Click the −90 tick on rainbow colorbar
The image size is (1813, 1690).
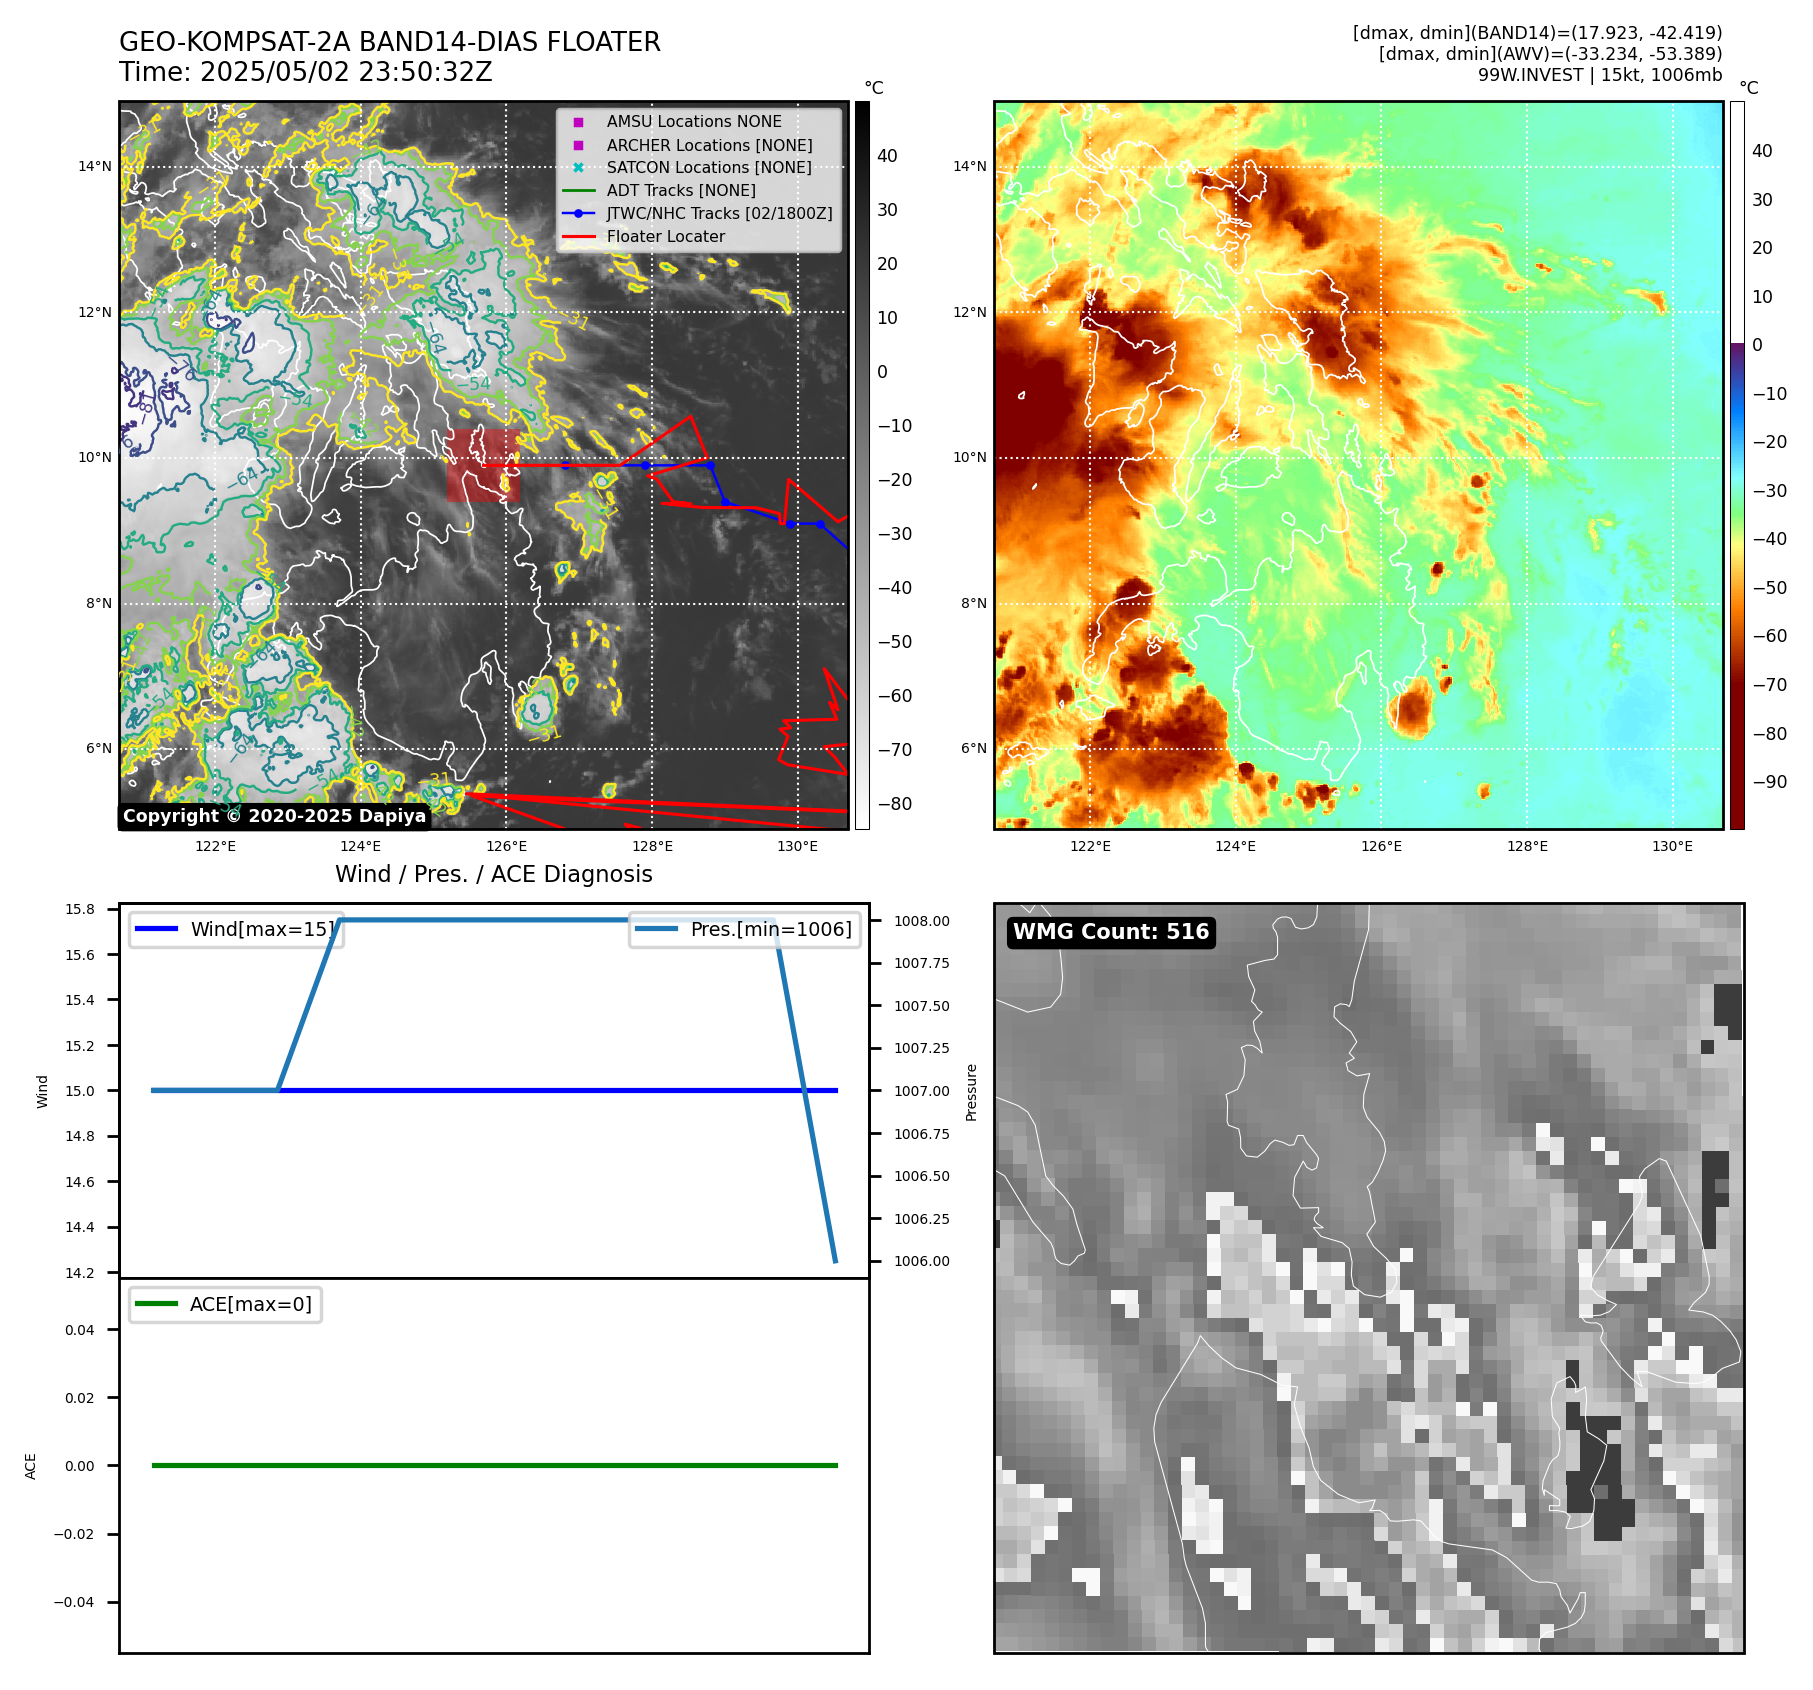click(x=1770, y=782)
